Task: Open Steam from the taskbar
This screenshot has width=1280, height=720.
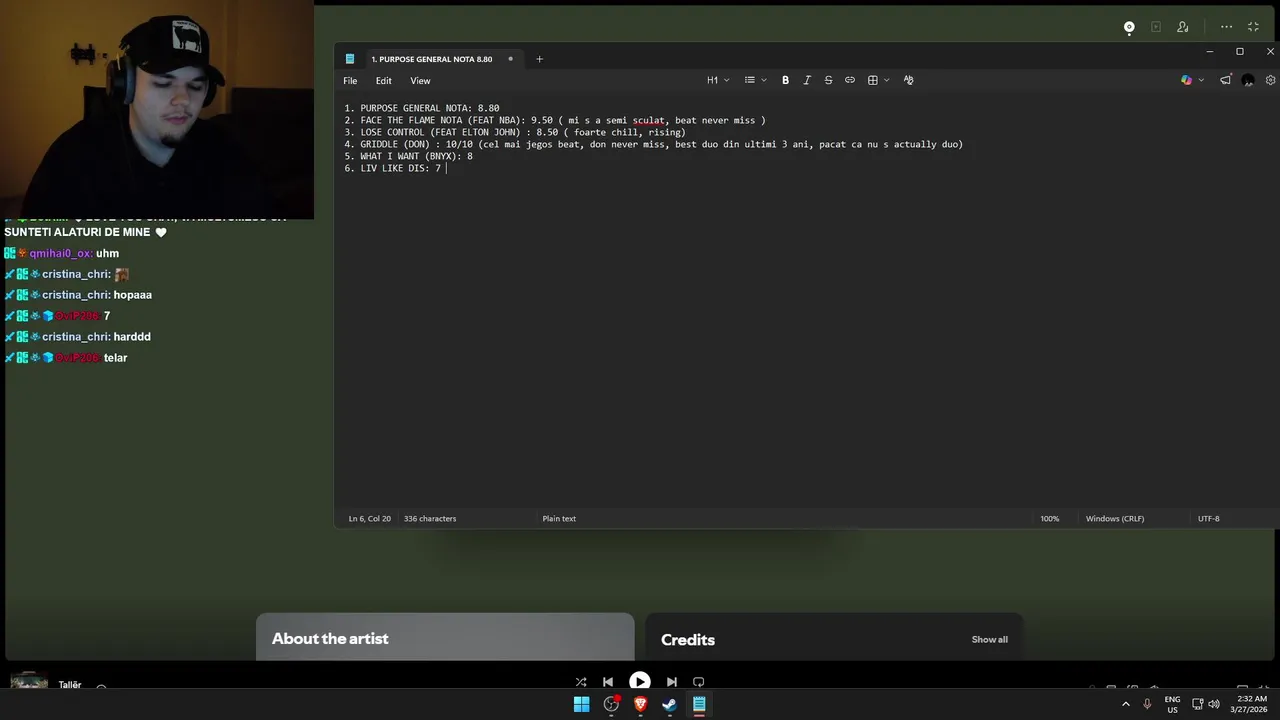Action: [x=669, y=704]
